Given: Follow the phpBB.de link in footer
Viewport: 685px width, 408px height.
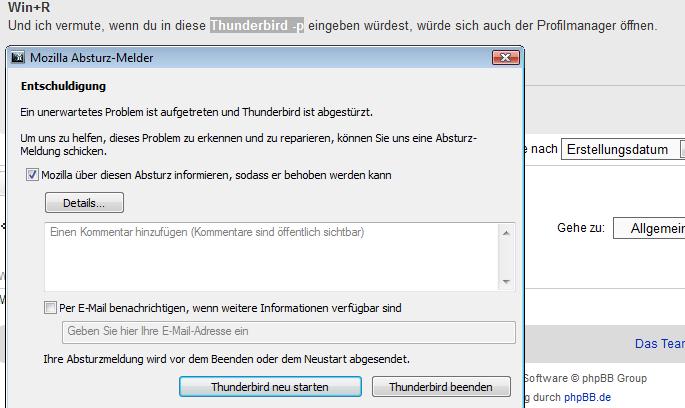Looking at the screenshot, I should pyautogui.click(x=588, y=398).
